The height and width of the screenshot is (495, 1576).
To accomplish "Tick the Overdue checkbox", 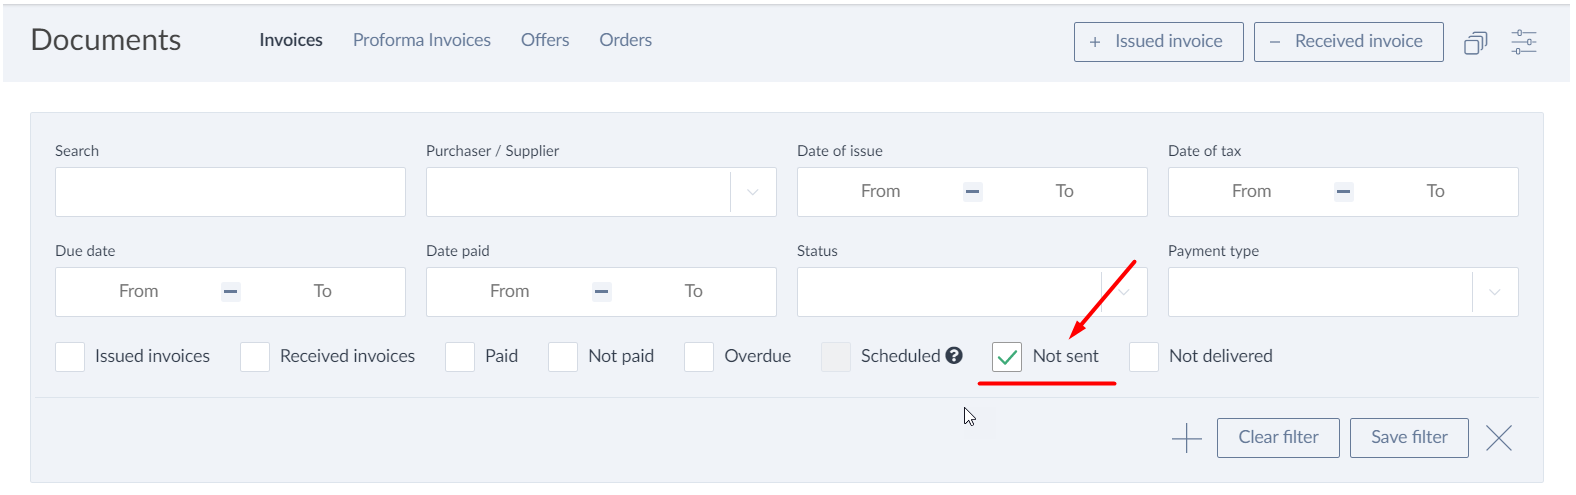I will point(699,357).
